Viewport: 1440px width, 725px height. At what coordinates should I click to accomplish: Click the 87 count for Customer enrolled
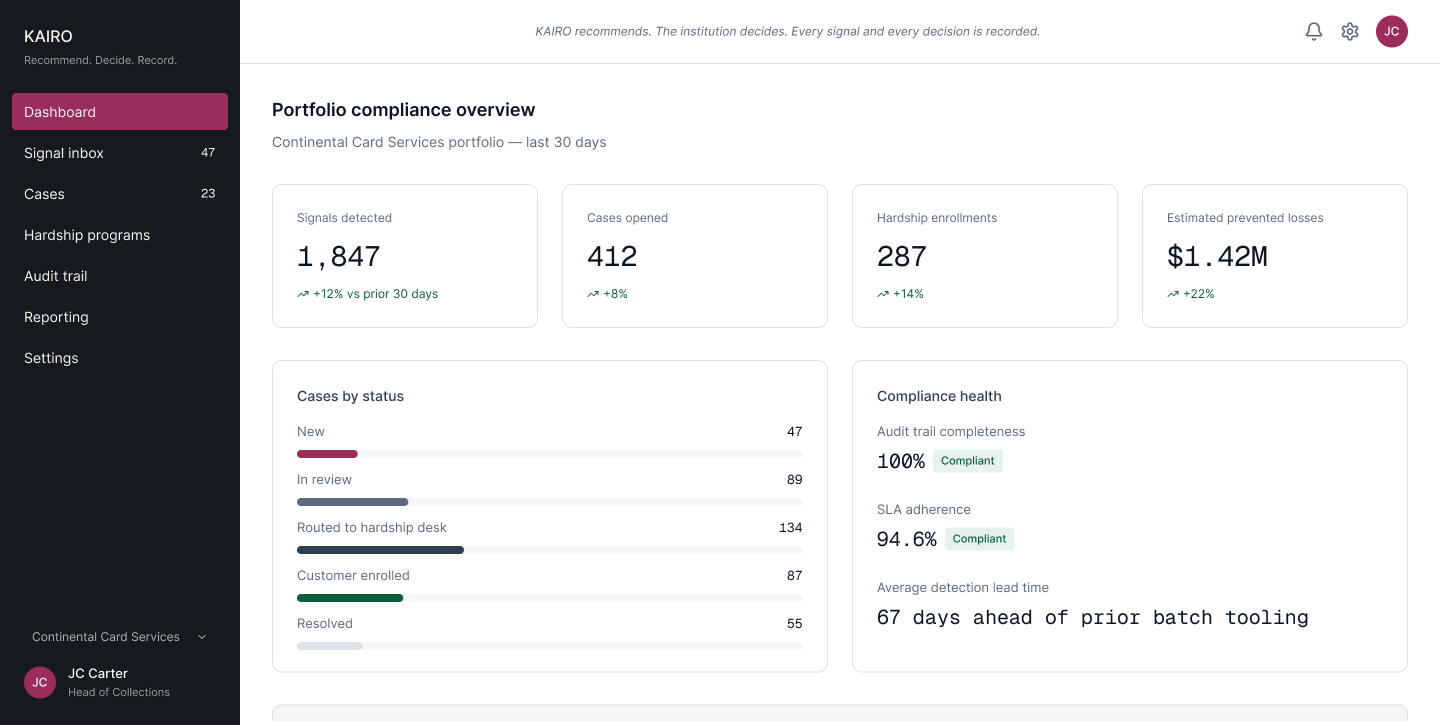click(x=795, y=576)
